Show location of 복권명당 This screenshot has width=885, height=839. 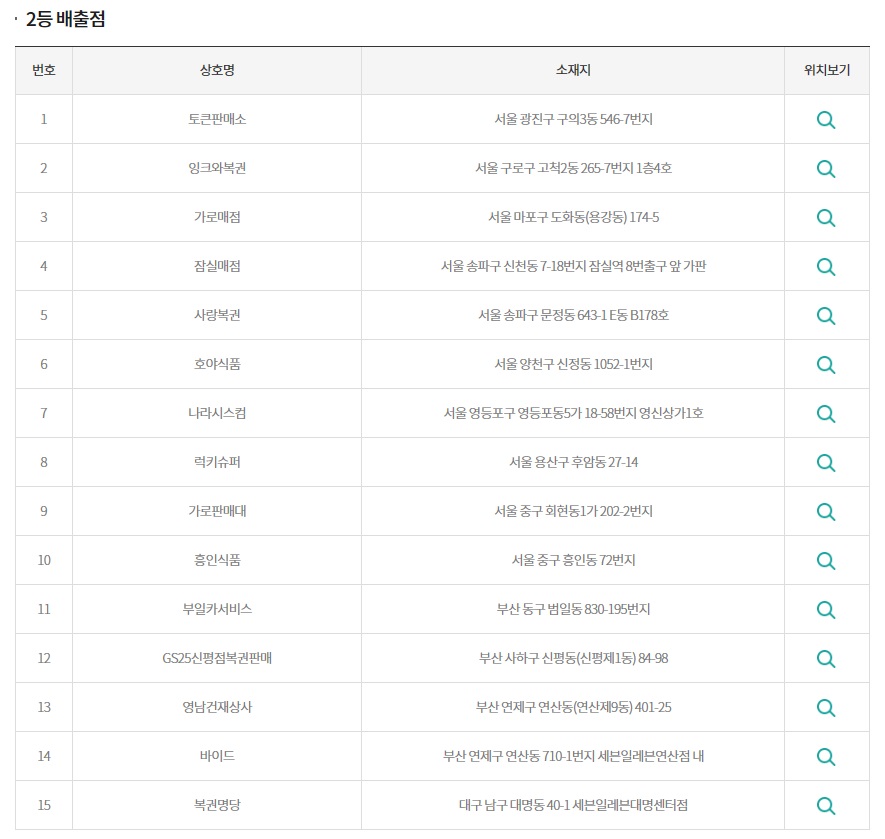[826, 806]
